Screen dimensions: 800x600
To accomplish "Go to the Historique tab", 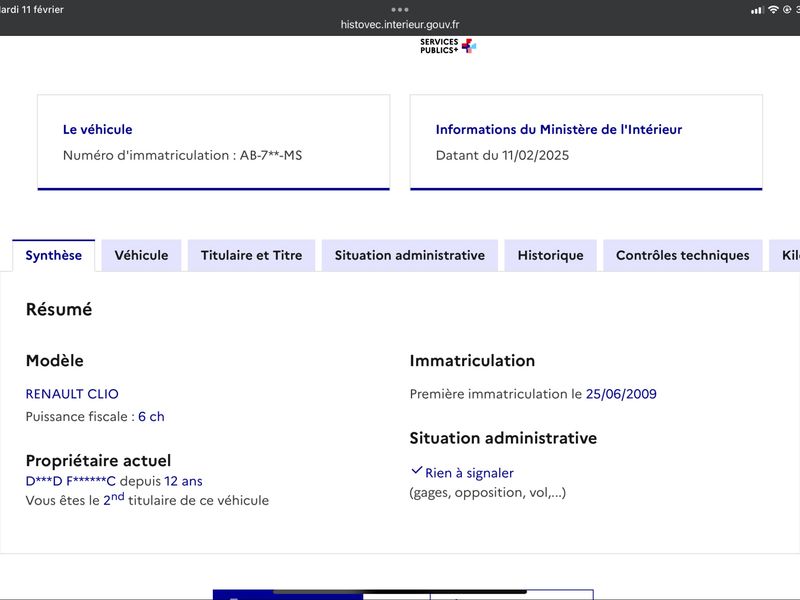I will pos(551,255).
